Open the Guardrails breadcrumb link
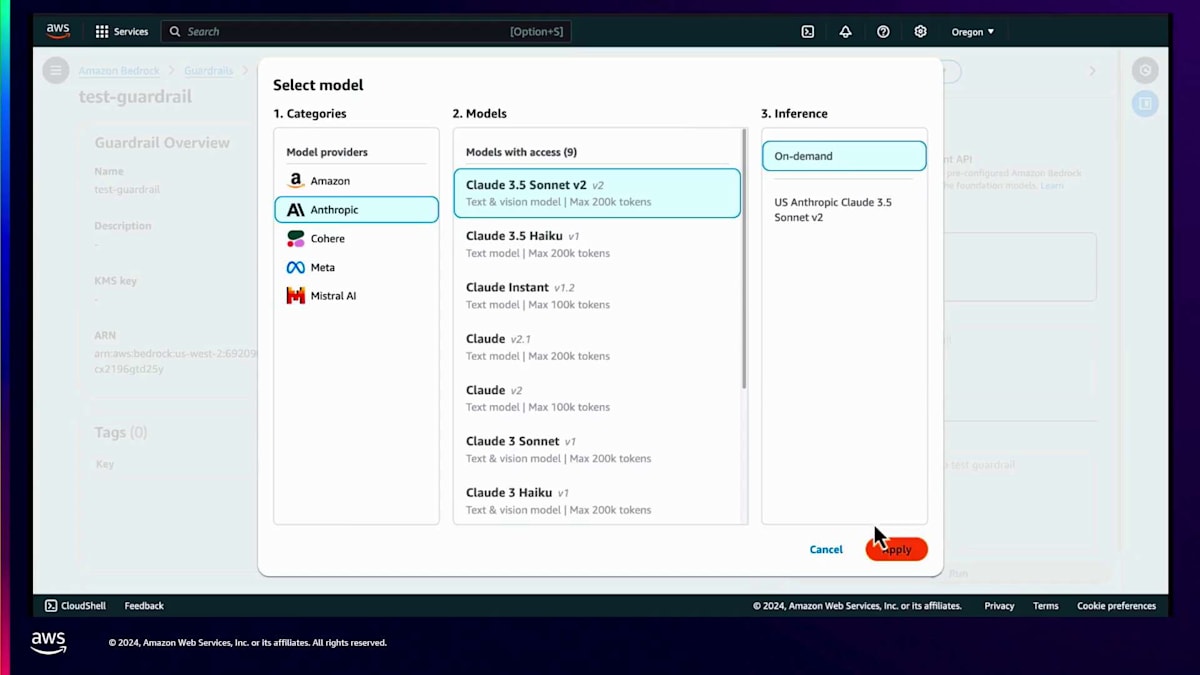 209,71
